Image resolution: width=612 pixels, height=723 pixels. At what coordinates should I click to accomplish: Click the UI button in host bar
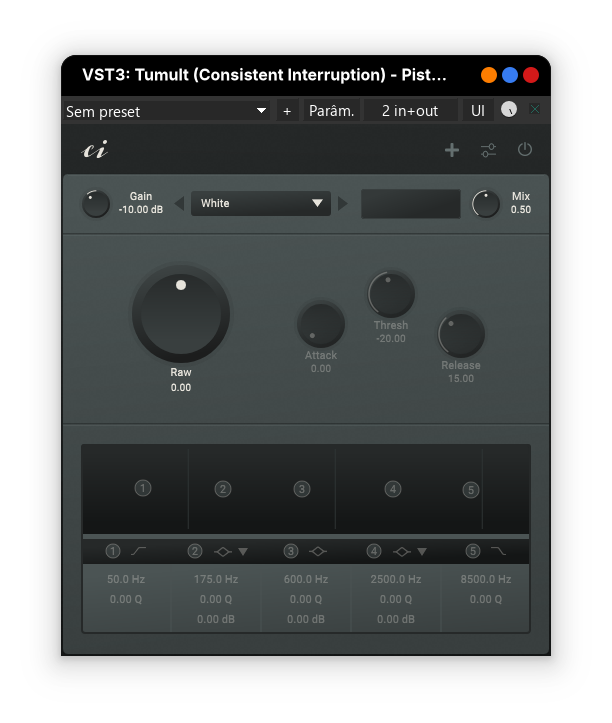478,111
